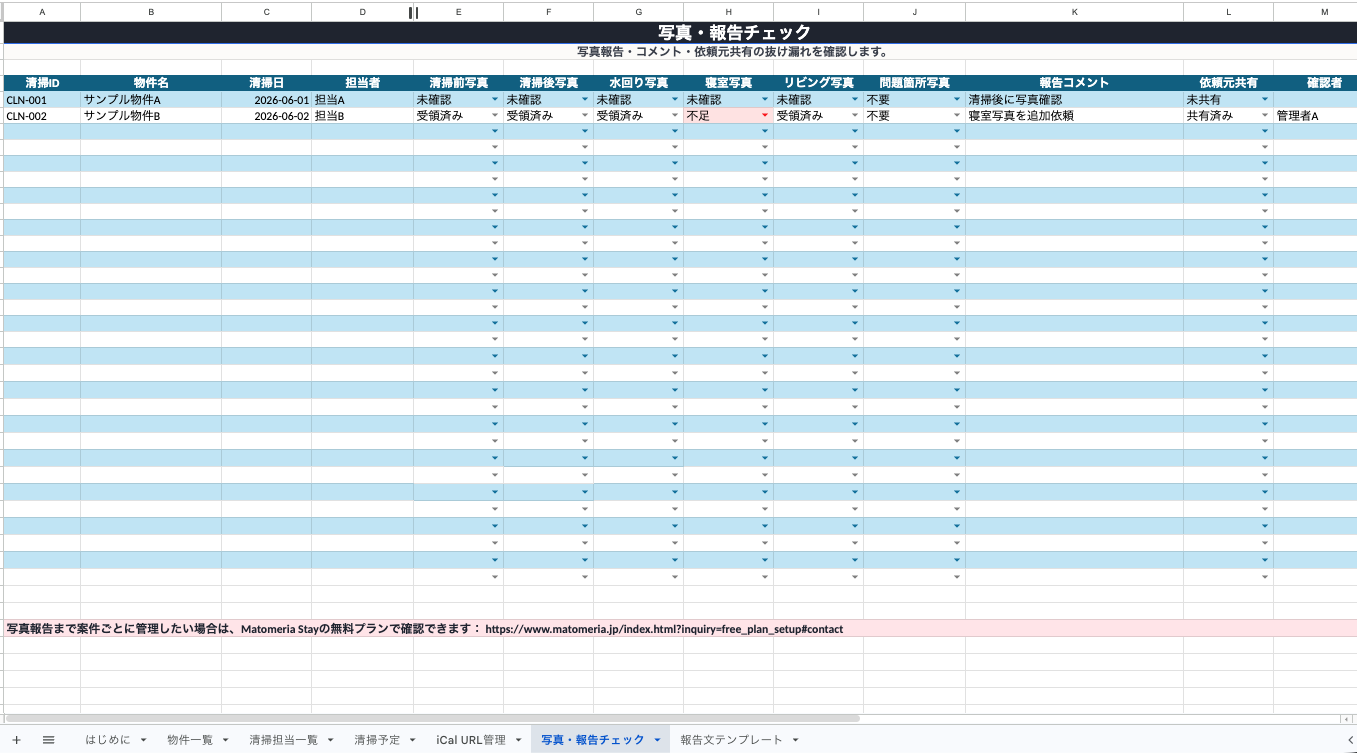The height and width of the screenshot is (753, 1357).
Task: Select column K header
Action: coord(1074,11)
